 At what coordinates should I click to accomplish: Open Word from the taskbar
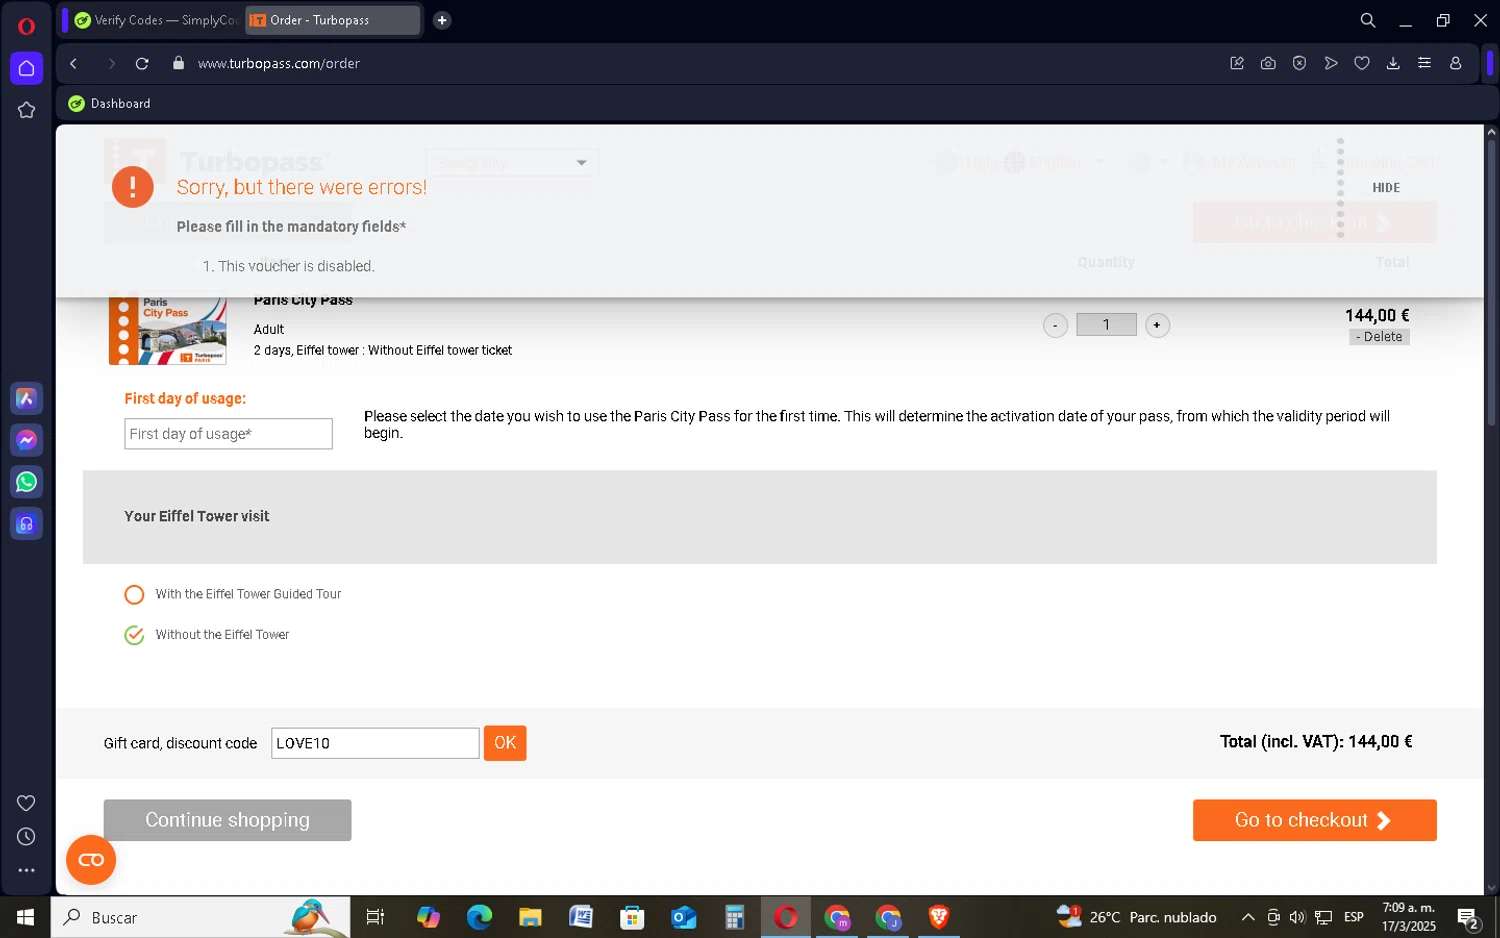[x=581, y=917]
